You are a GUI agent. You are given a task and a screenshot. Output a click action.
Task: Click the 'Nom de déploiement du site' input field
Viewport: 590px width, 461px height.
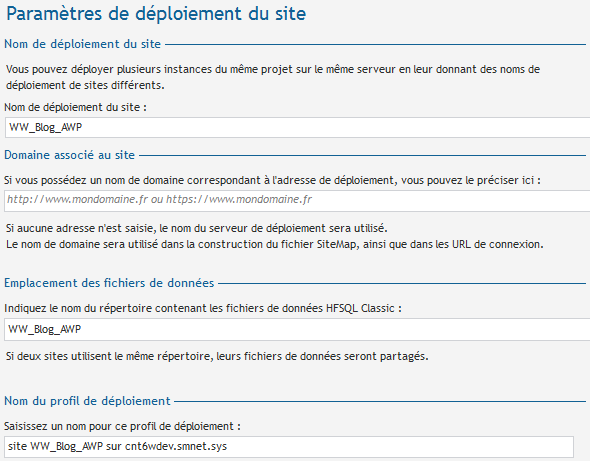click(297, 127)
